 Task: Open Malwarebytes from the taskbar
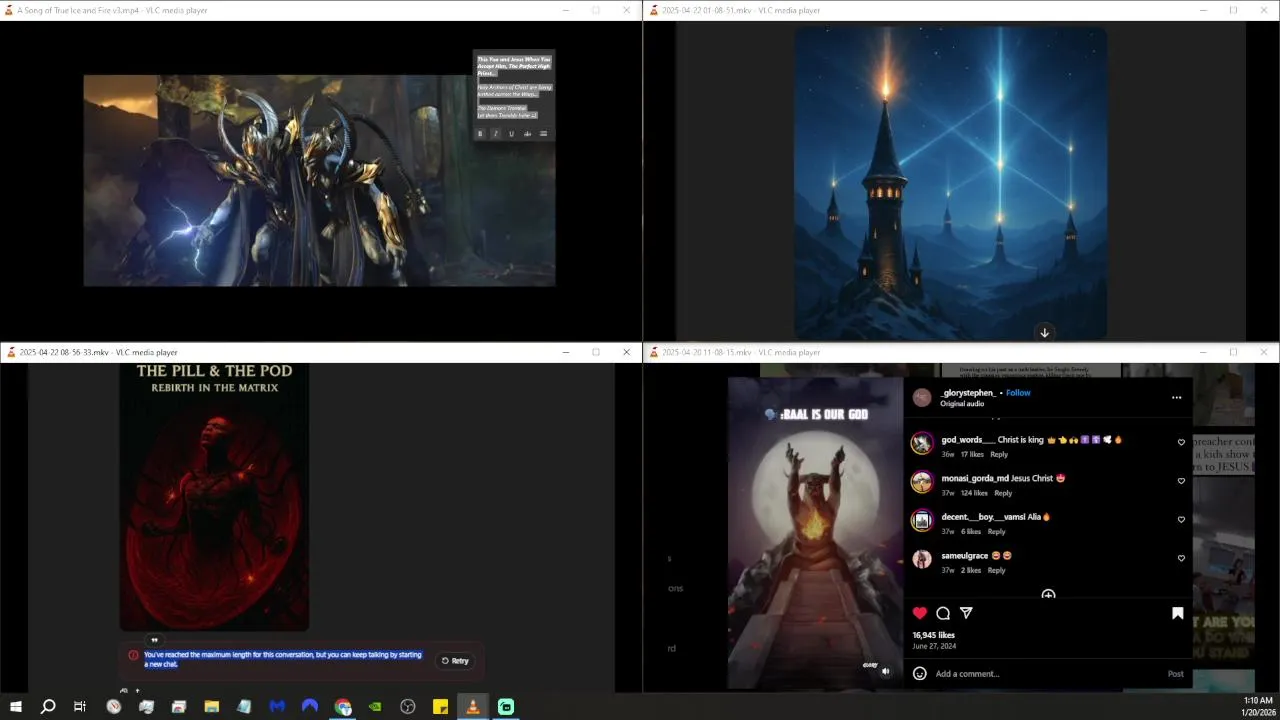(277, 707)
